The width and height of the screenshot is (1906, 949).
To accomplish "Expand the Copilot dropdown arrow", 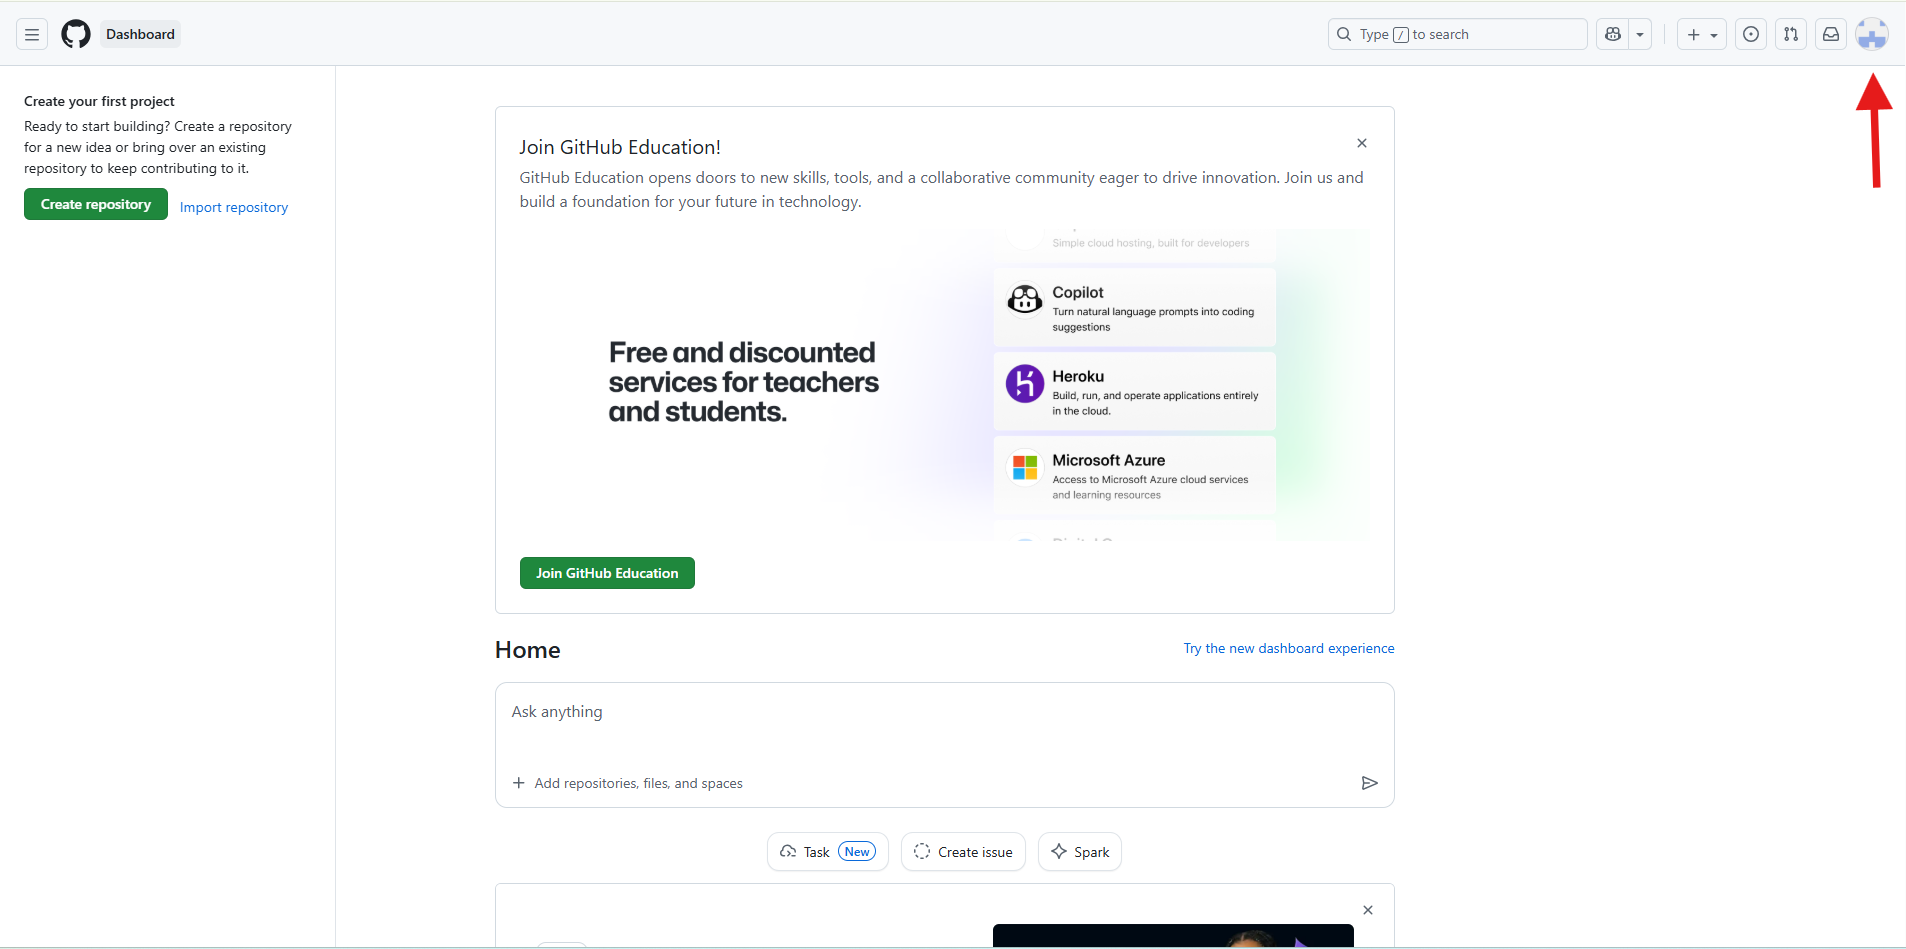I will tap(1640, 34).
